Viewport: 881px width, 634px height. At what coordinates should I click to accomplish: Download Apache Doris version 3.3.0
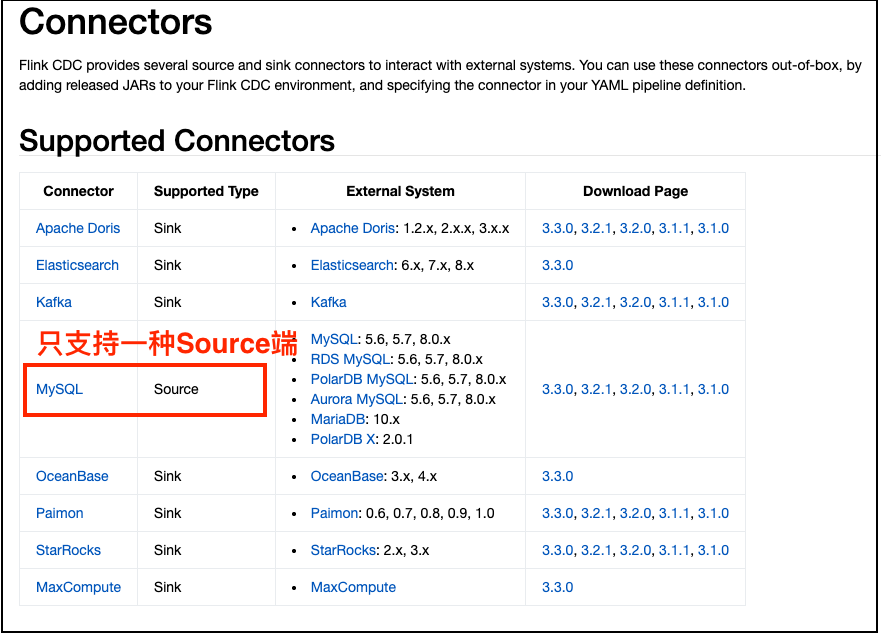(x=557, y=228)
